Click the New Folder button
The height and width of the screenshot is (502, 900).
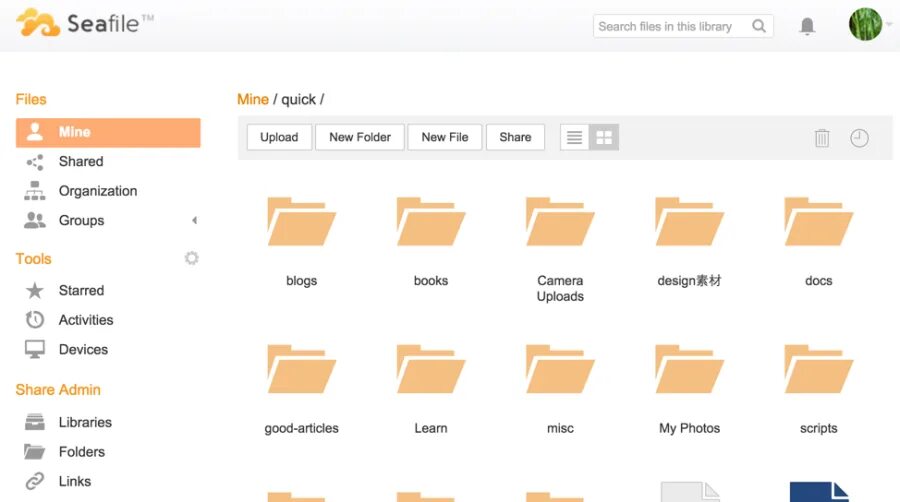click(360, 137)
